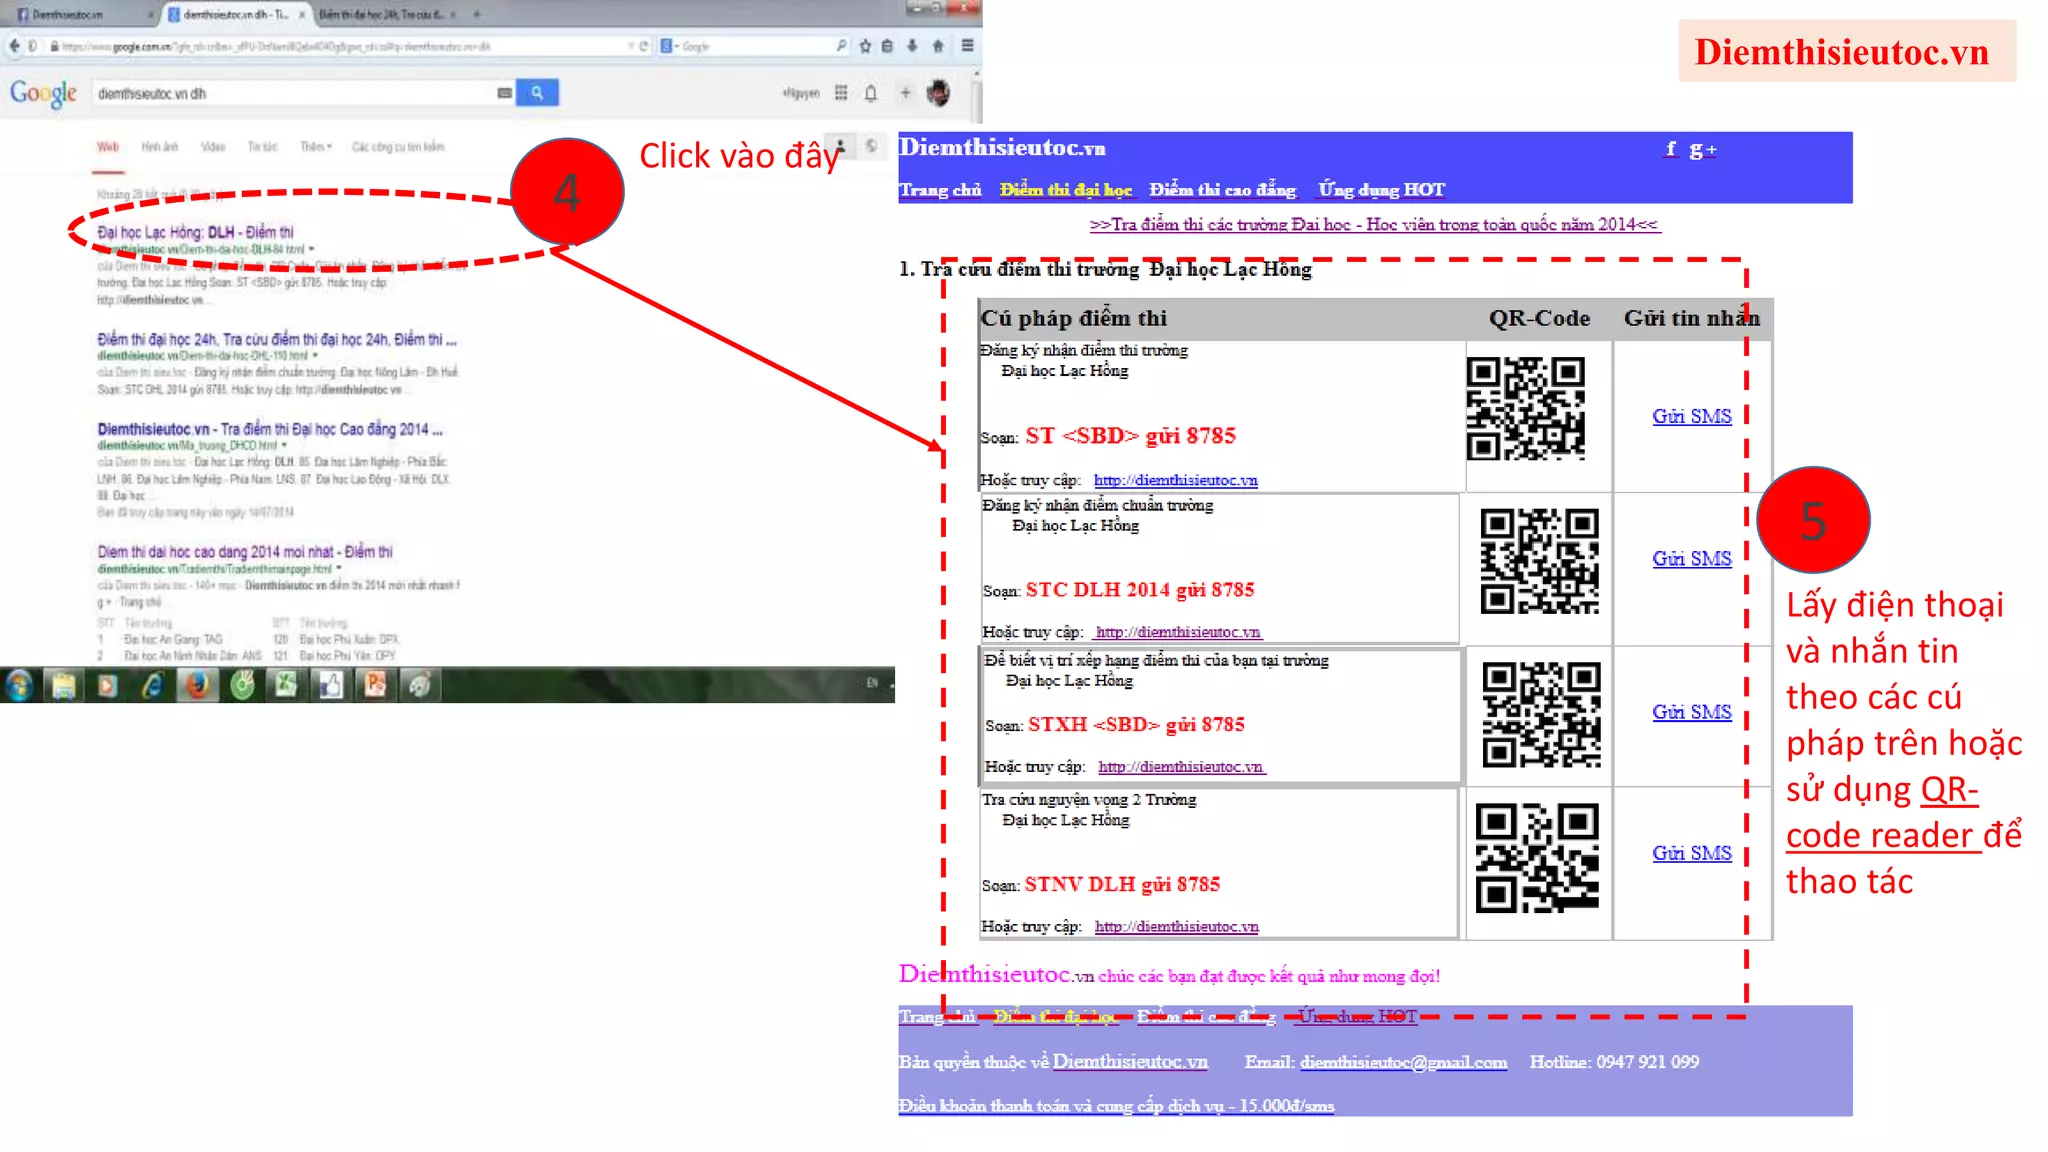This screenshot has width=2048, height=1152.
Task: Select the Web search tab
Action: (108, 147)
